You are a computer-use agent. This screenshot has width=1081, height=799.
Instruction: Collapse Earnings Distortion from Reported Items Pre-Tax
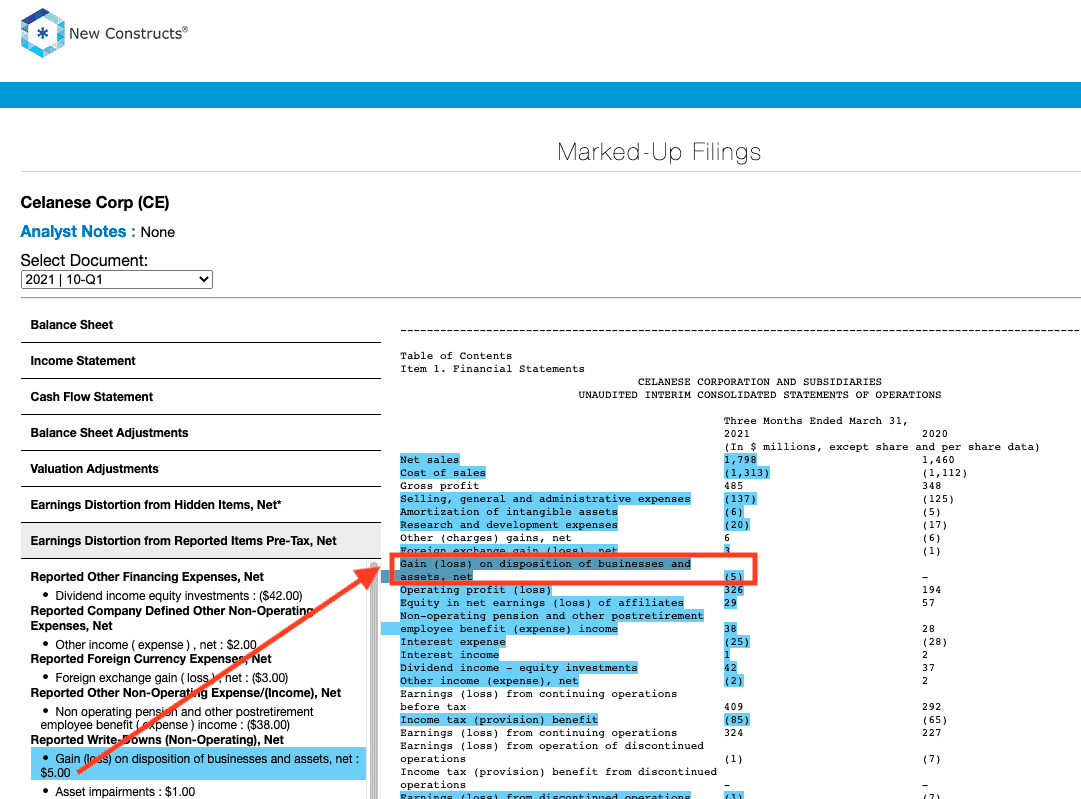point(201,540)
